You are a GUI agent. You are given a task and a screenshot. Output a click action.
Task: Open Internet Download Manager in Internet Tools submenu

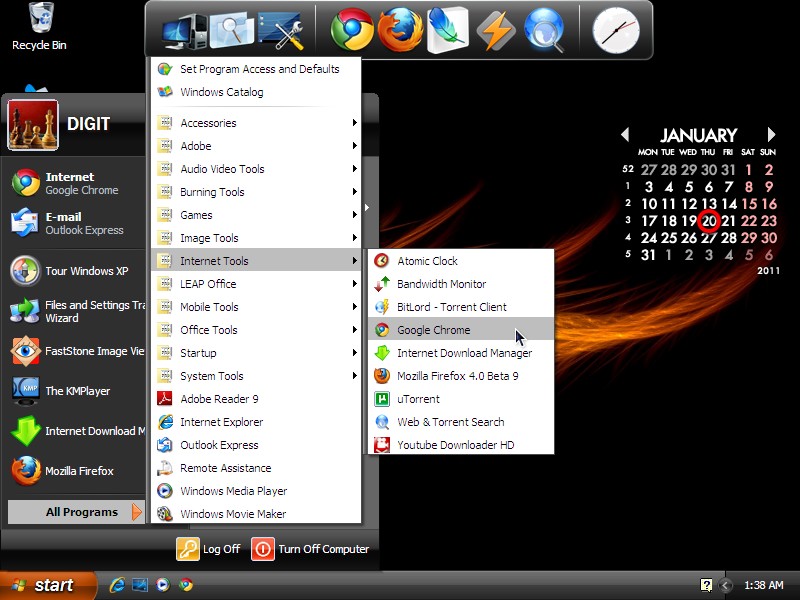(x=461, y=353)
